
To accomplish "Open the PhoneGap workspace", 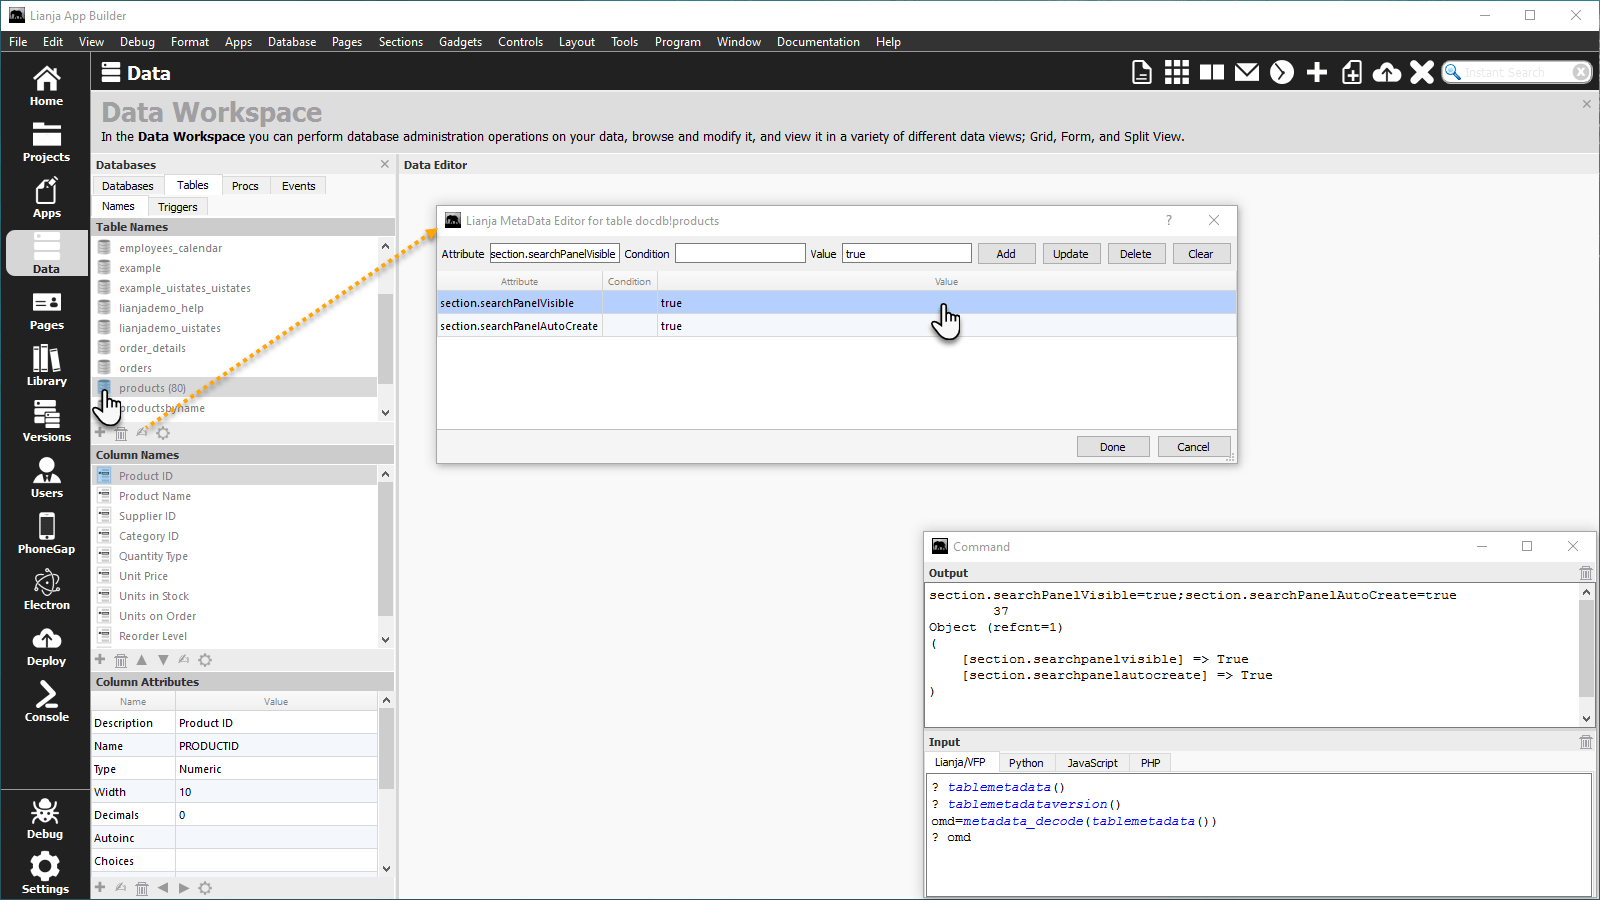I will pos(46,534).
